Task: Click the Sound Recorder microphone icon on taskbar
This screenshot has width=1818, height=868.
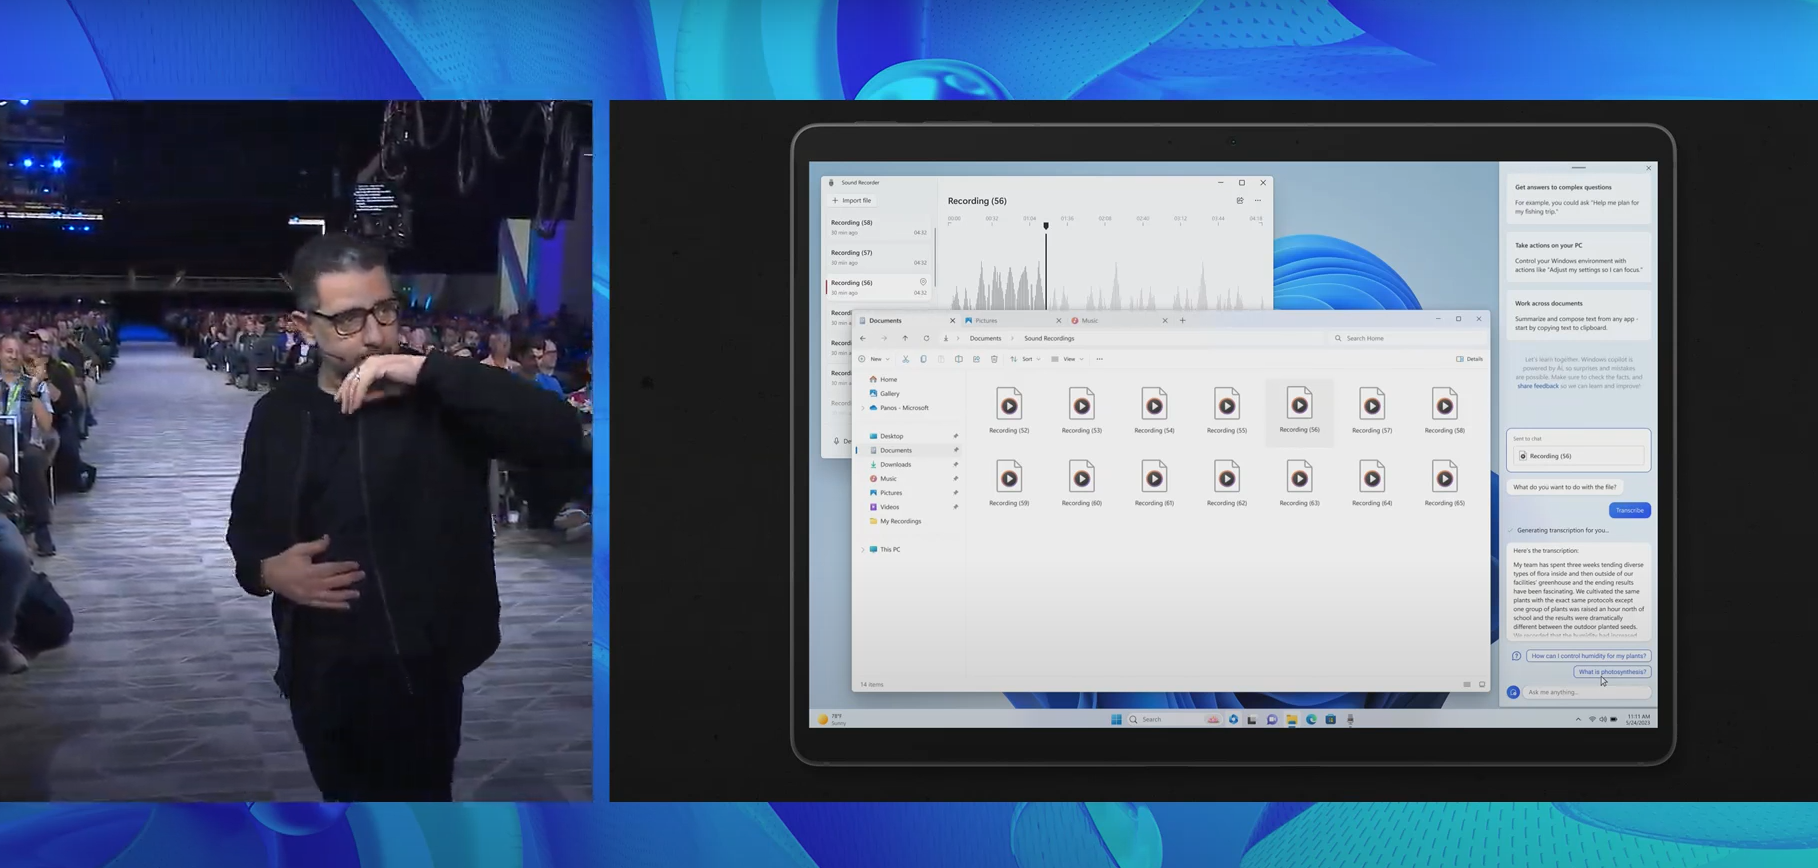Action: (1350, 719)
